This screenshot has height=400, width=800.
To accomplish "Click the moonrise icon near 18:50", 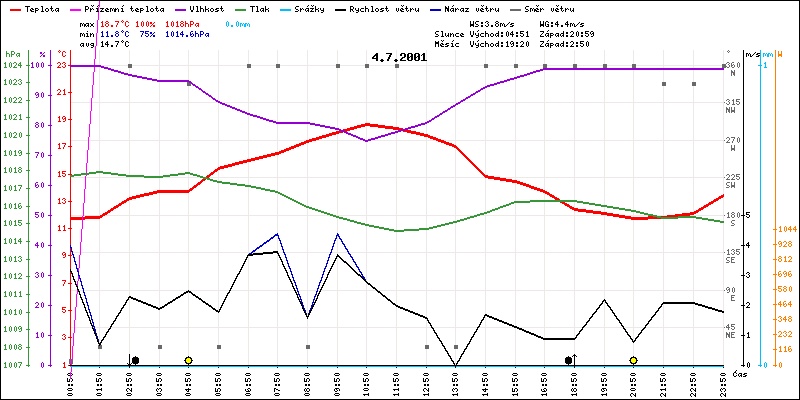I will click(570, 359).
